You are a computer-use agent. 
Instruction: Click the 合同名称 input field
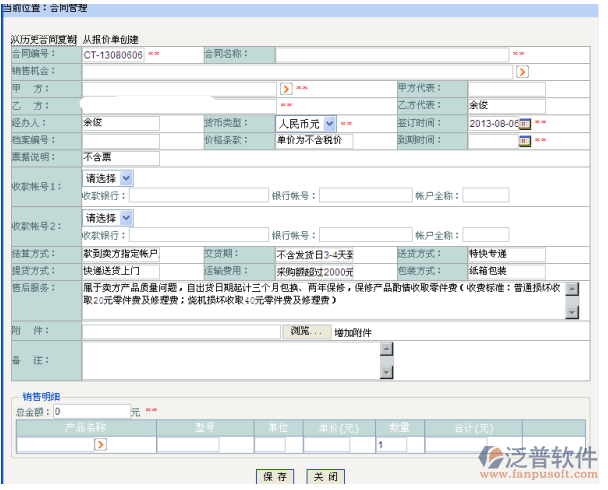[391, 55]
